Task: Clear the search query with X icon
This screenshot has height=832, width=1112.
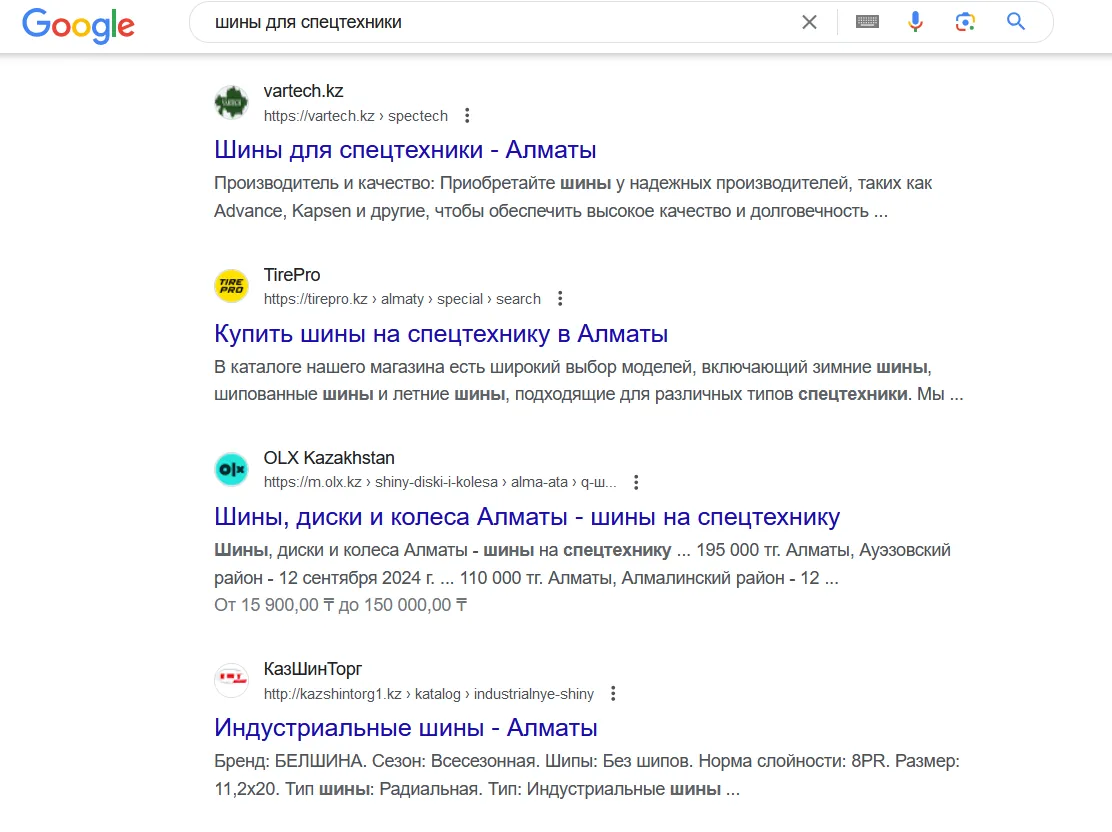Action: click(x=809, y=22)
